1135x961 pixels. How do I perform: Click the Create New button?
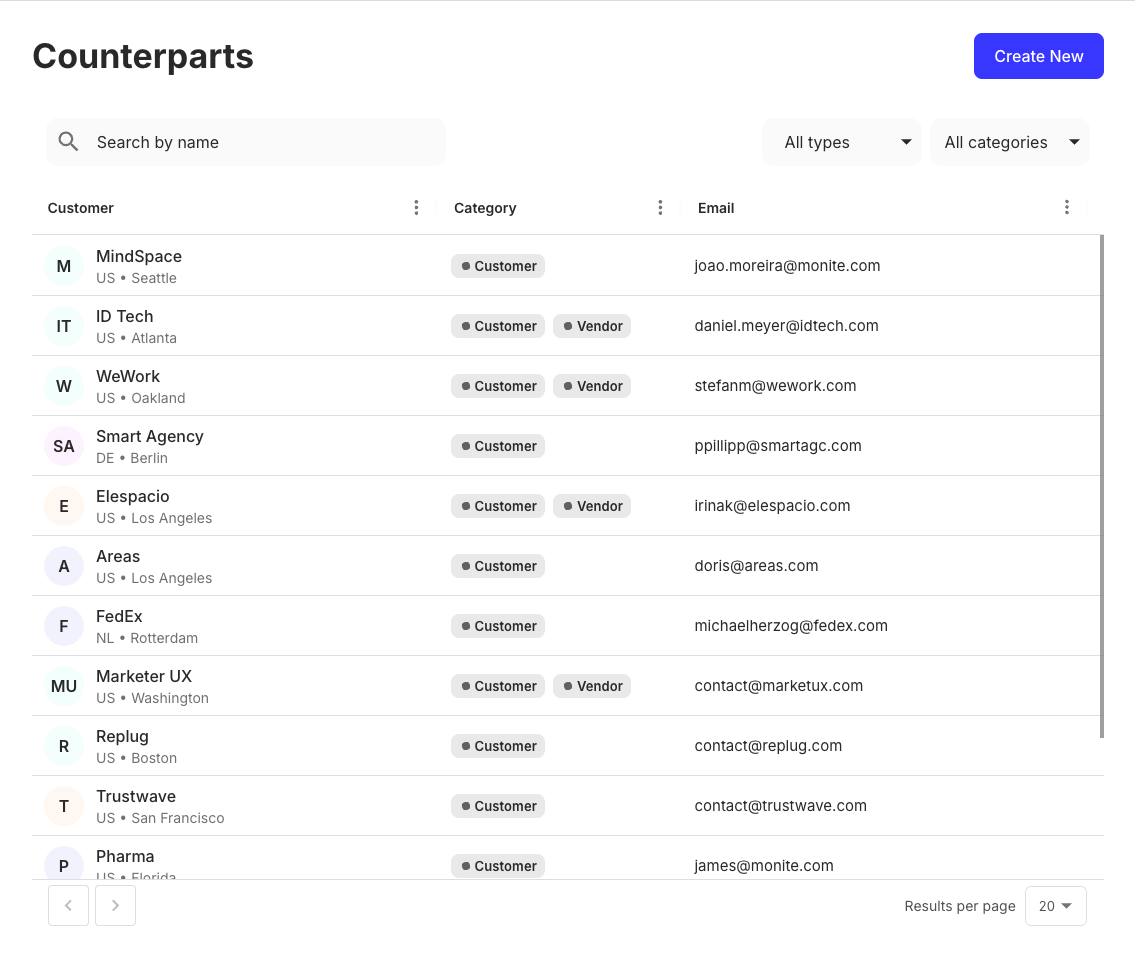tap(1038, 56)
